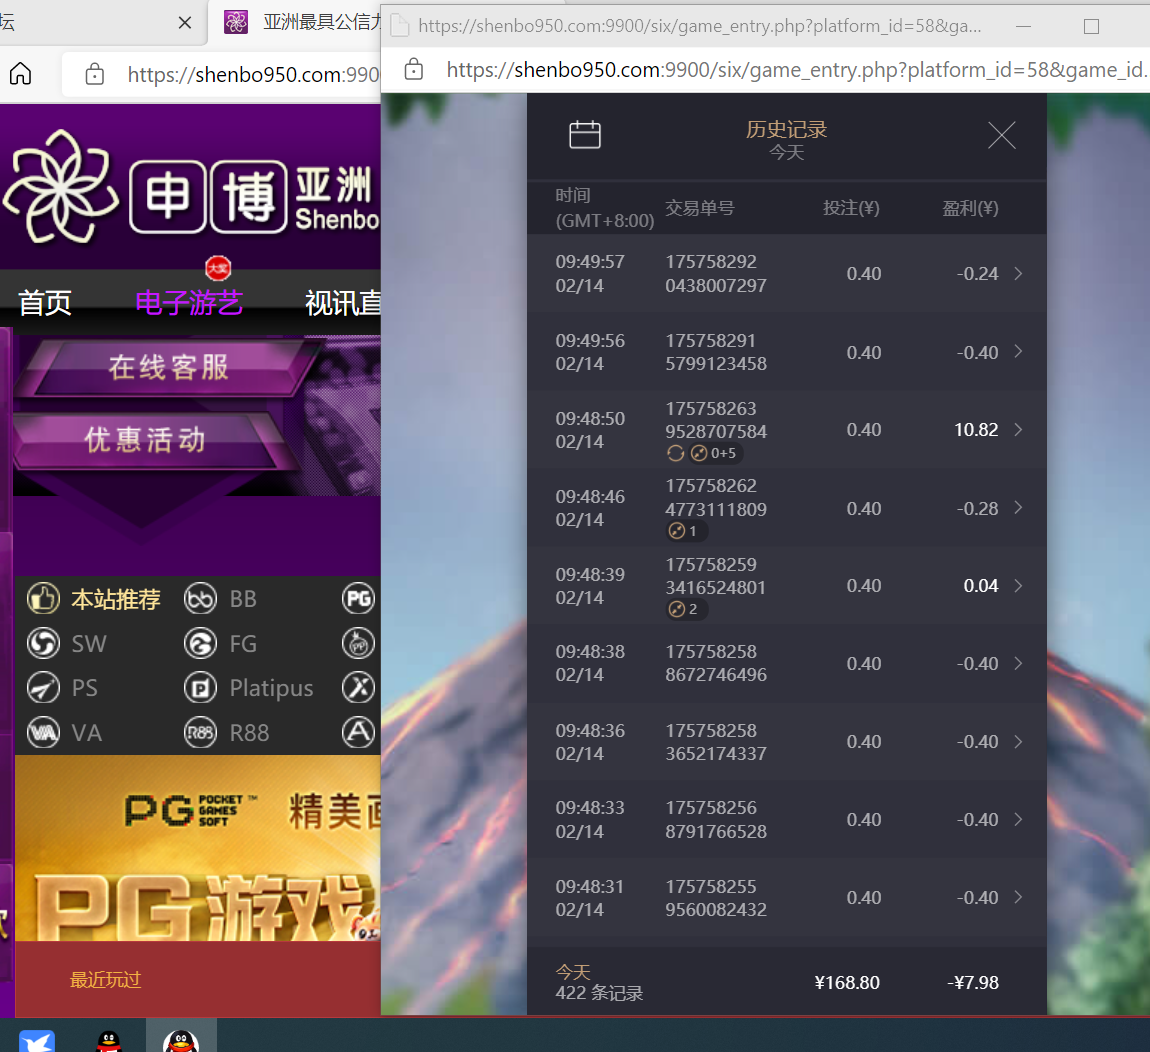
Task: Click the 10.82 profit value
Action: [x=975, y=430]
